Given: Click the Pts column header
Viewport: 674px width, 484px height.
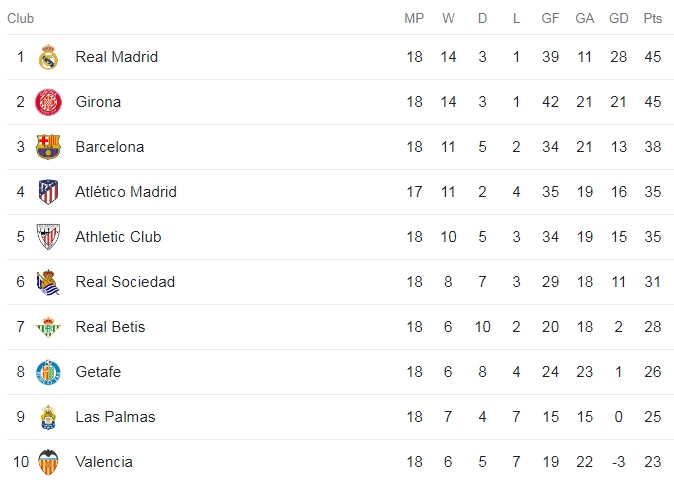Looking at the screenshot, I should tap(653, 18).
